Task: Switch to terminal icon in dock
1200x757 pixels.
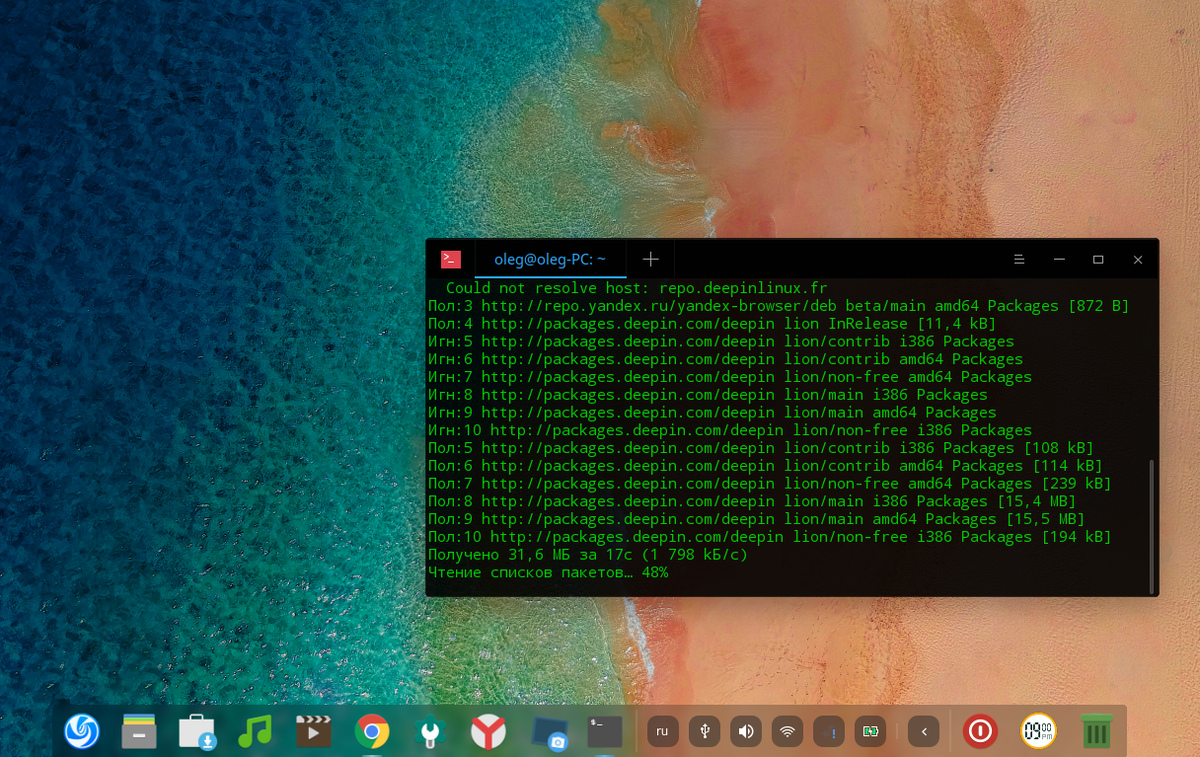Action: (x=605, y=732)
